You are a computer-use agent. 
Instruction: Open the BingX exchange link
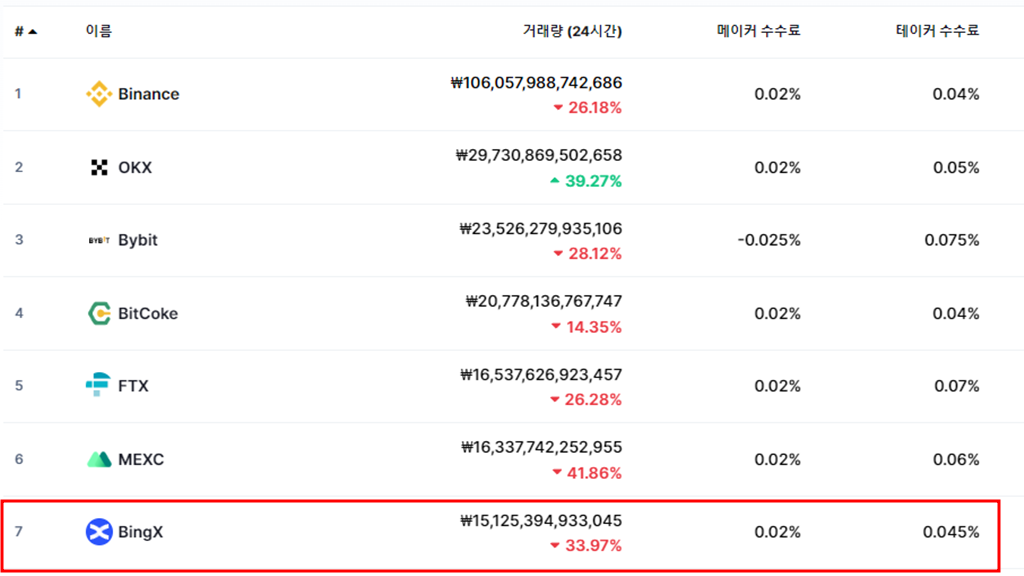(140, 532)
